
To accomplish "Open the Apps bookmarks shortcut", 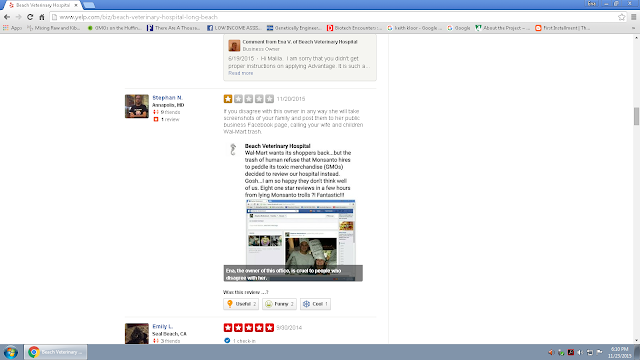I will point(12,28).
